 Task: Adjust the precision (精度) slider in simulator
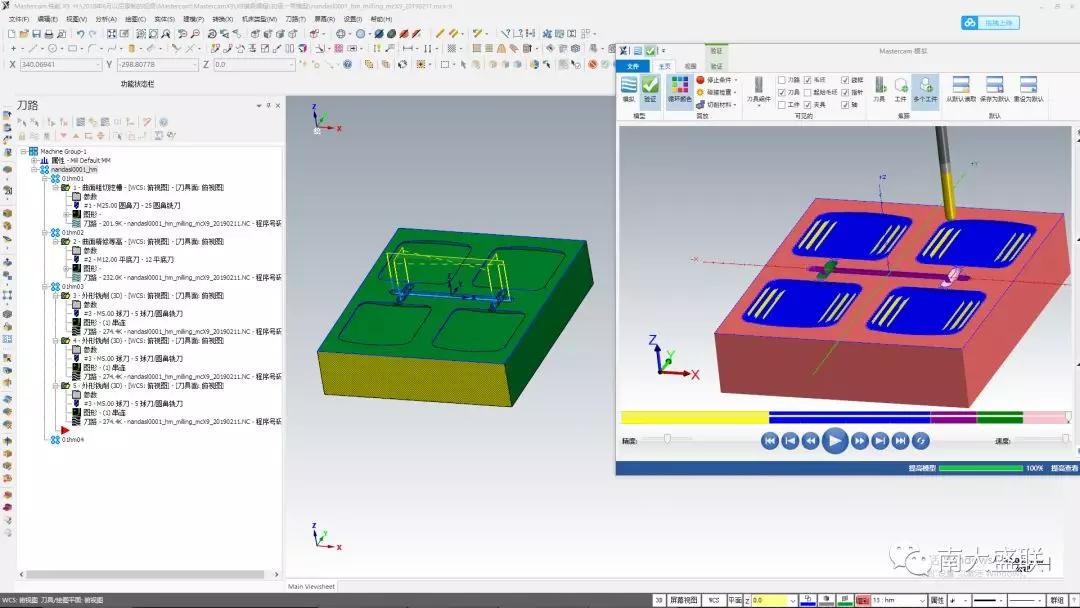(x=667, y=439)
